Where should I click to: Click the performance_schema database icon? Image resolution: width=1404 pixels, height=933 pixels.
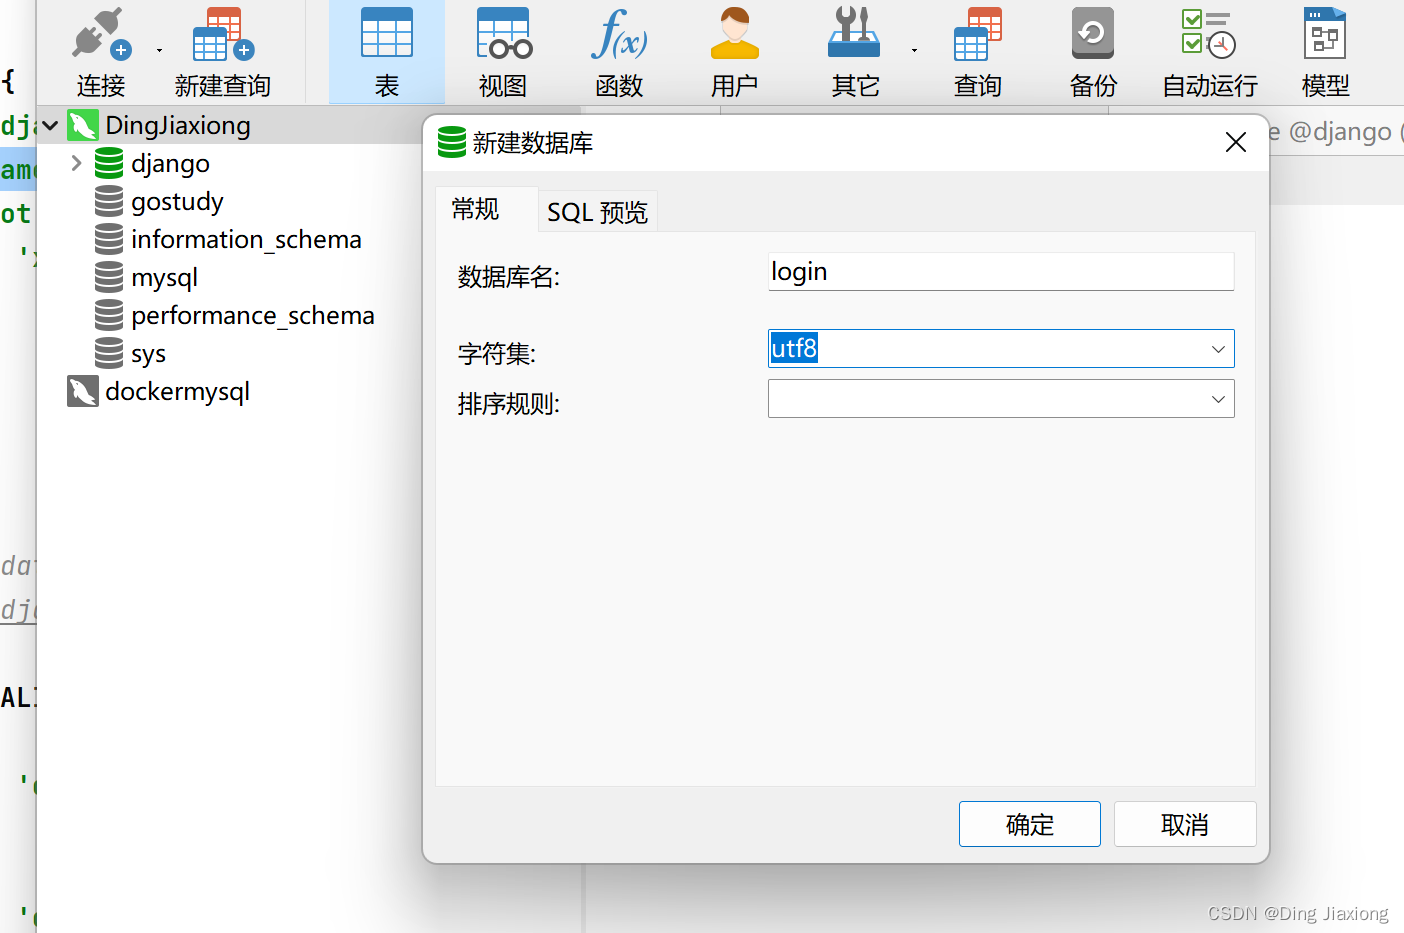[109, 315]
